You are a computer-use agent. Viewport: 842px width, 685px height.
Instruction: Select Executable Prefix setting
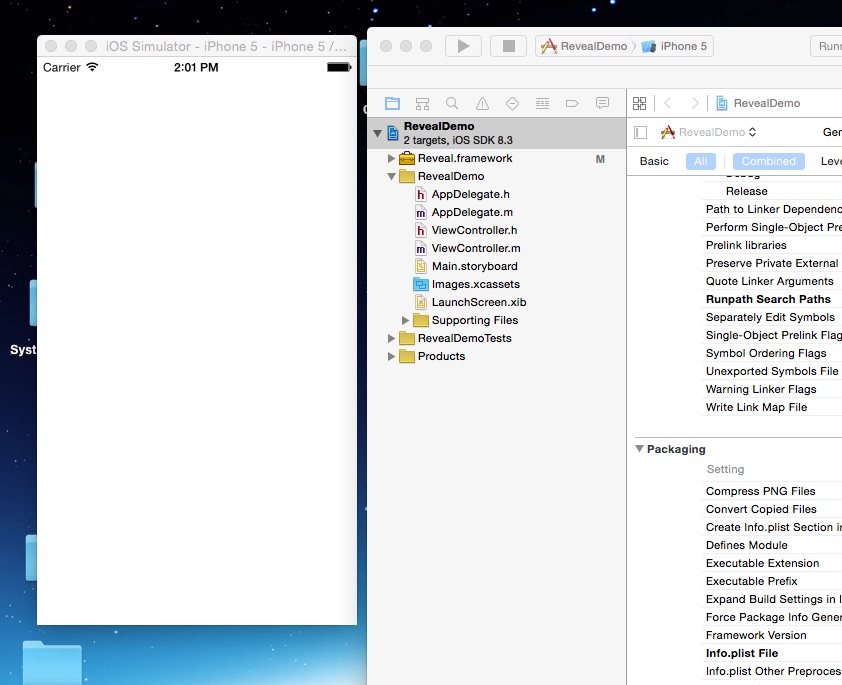coord(751,581)
